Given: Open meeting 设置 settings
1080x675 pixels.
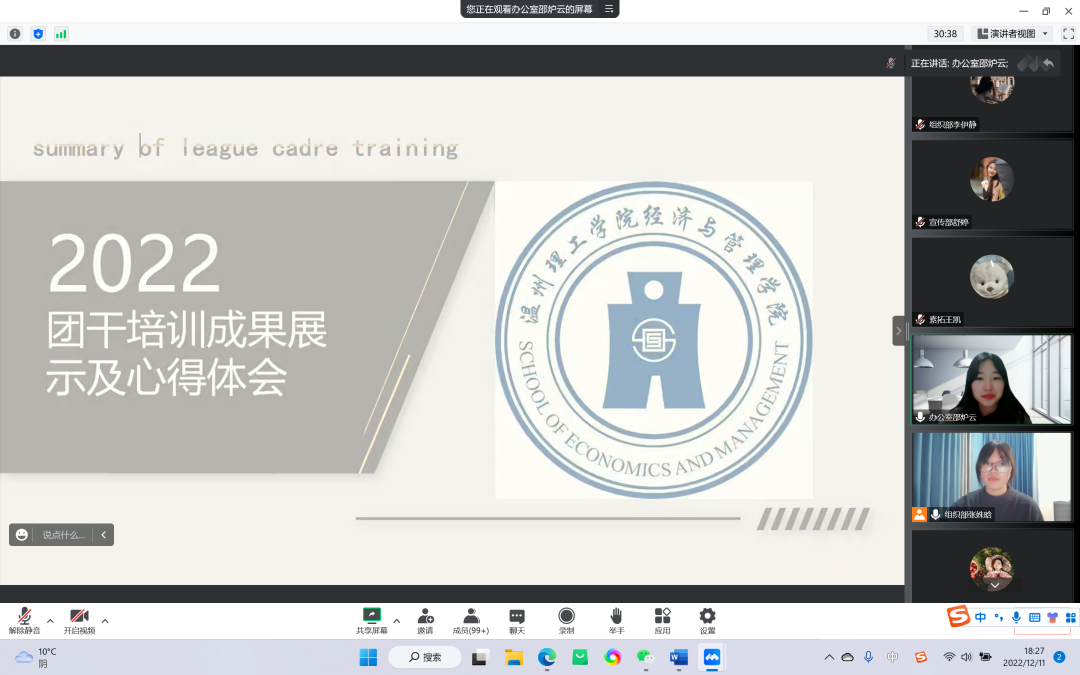Looking at the screenshot, I should coord(707,621).
